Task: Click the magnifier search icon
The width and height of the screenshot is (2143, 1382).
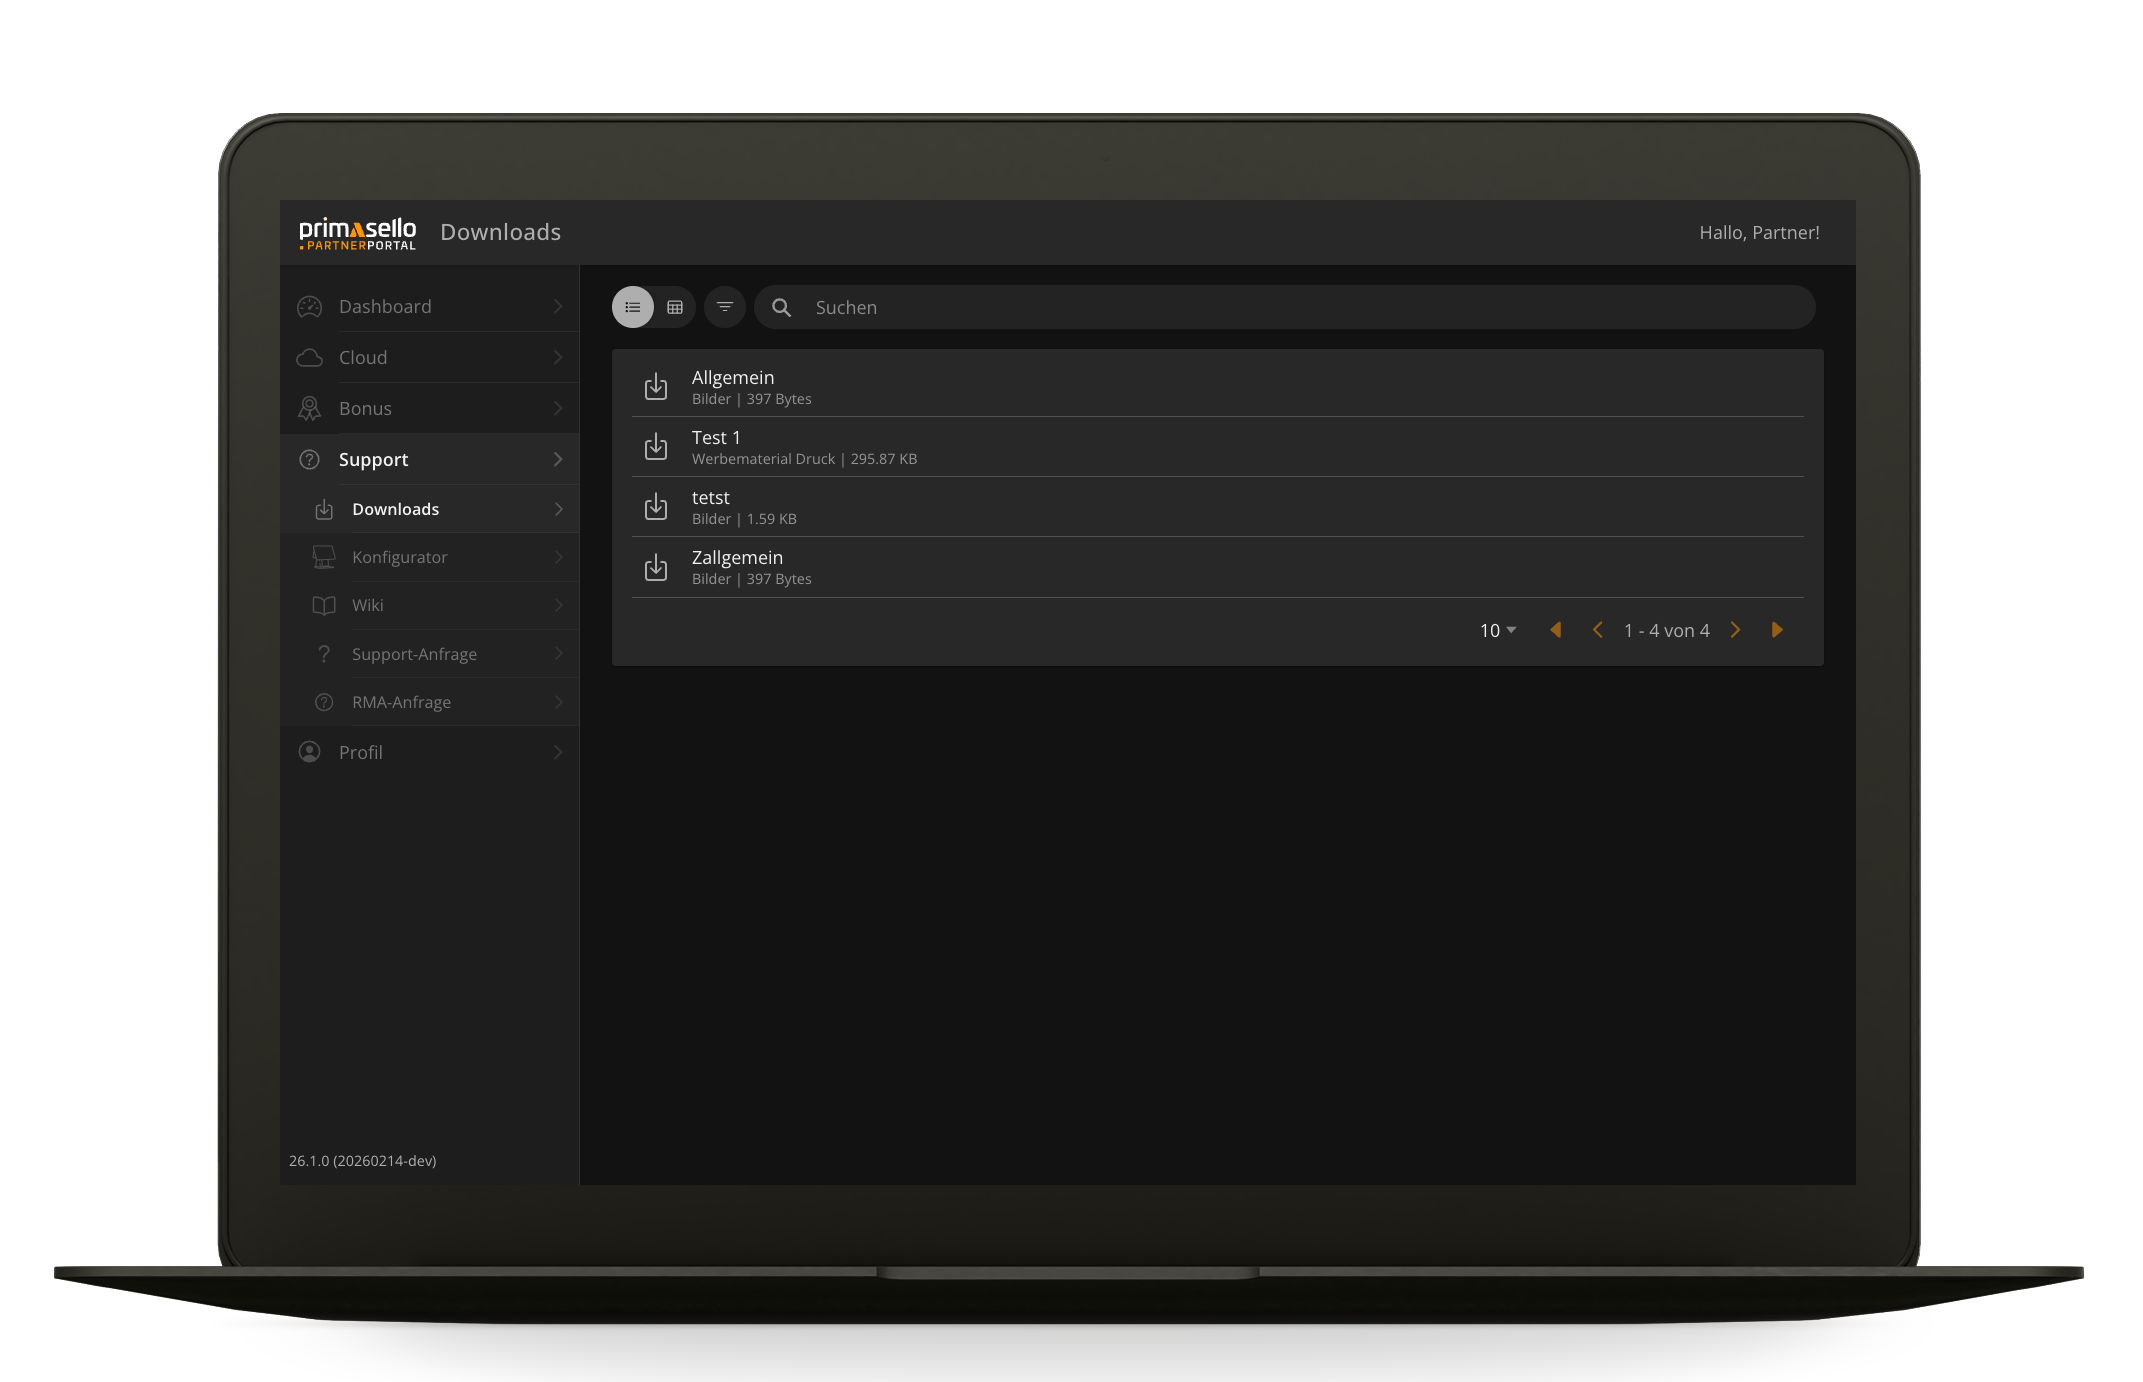Action: tap(781, 308)
